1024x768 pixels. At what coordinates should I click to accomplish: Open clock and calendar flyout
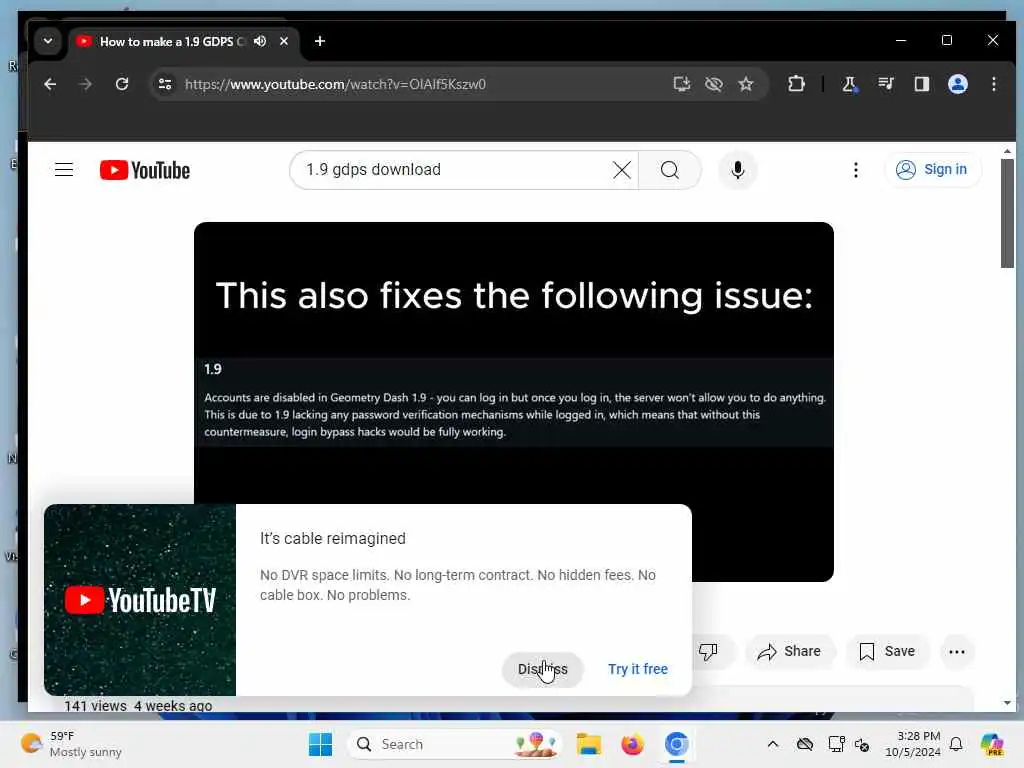(x=913, y=744)
